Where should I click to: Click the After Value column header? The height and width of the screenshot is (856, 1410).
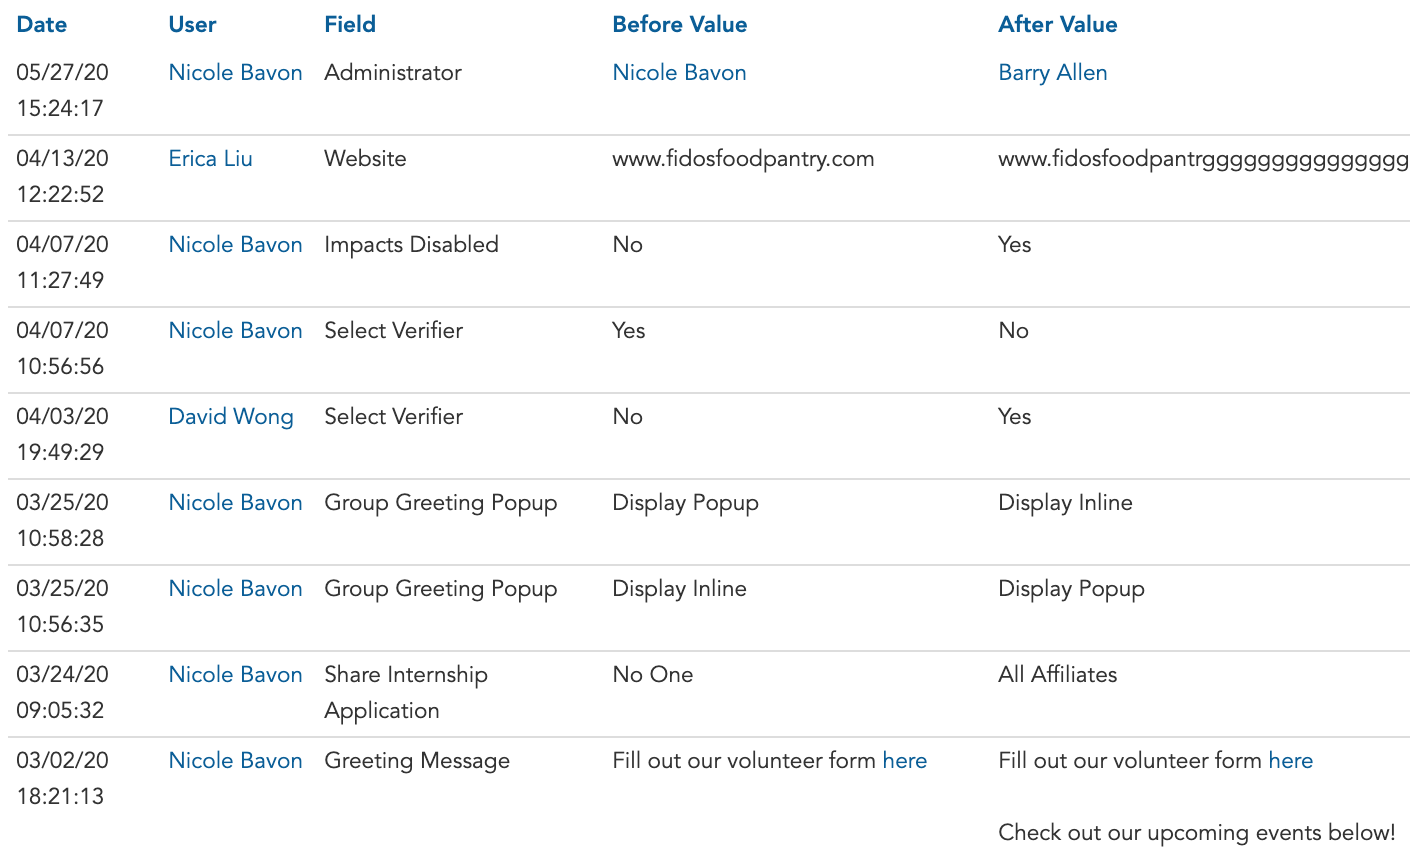tap(1058, 24)
